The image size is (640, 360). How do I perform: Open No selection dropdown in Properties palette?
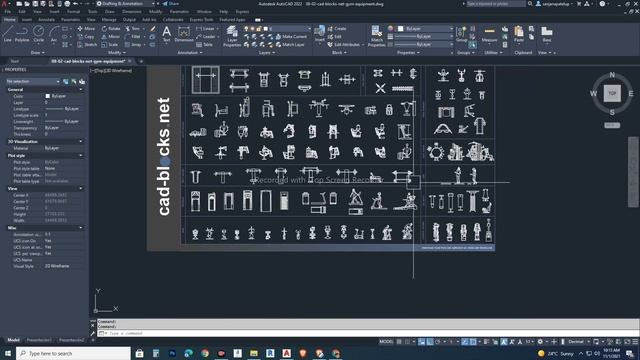click(33, 81)
